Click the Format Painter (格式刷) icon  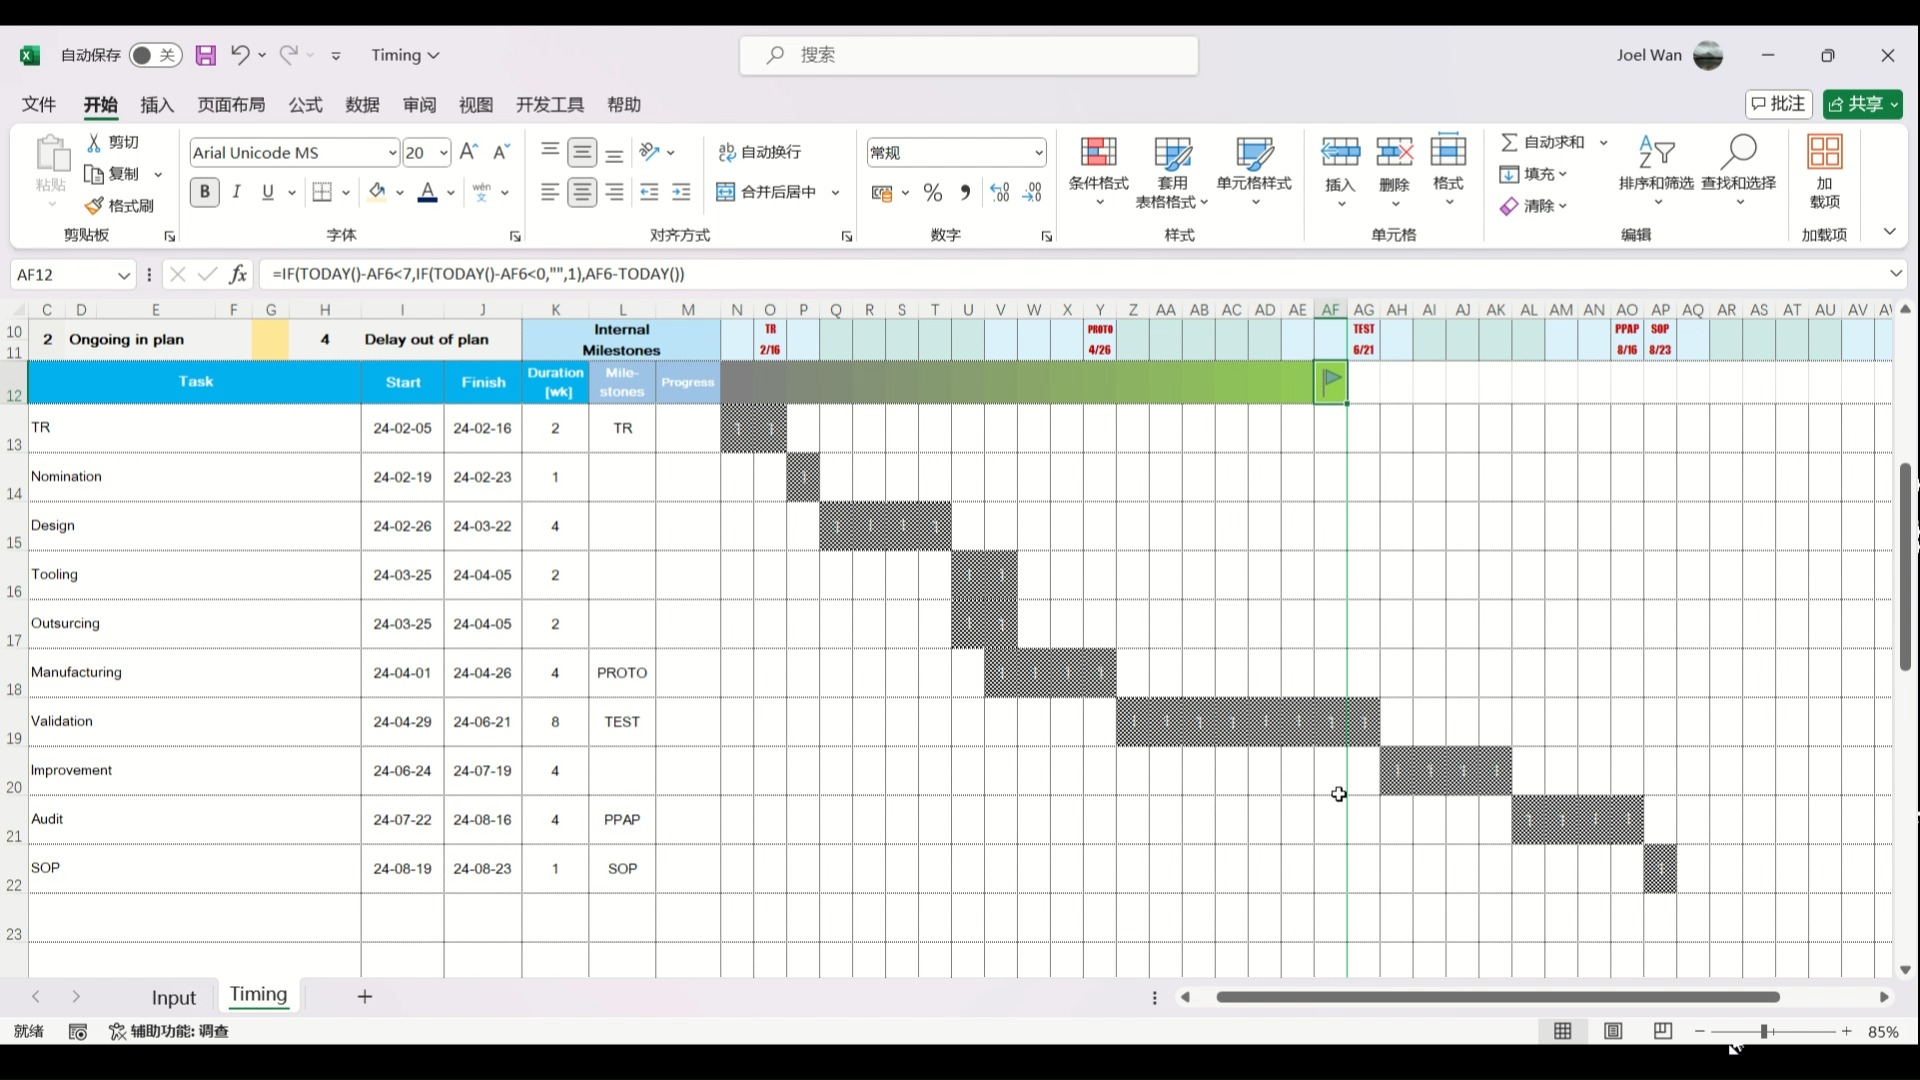pyautogui.click(x=94, y=206)
